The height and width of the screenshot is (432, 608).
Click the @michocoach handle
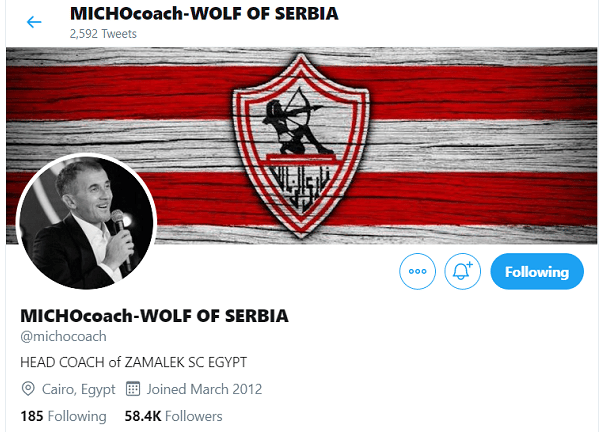[63, 336]
